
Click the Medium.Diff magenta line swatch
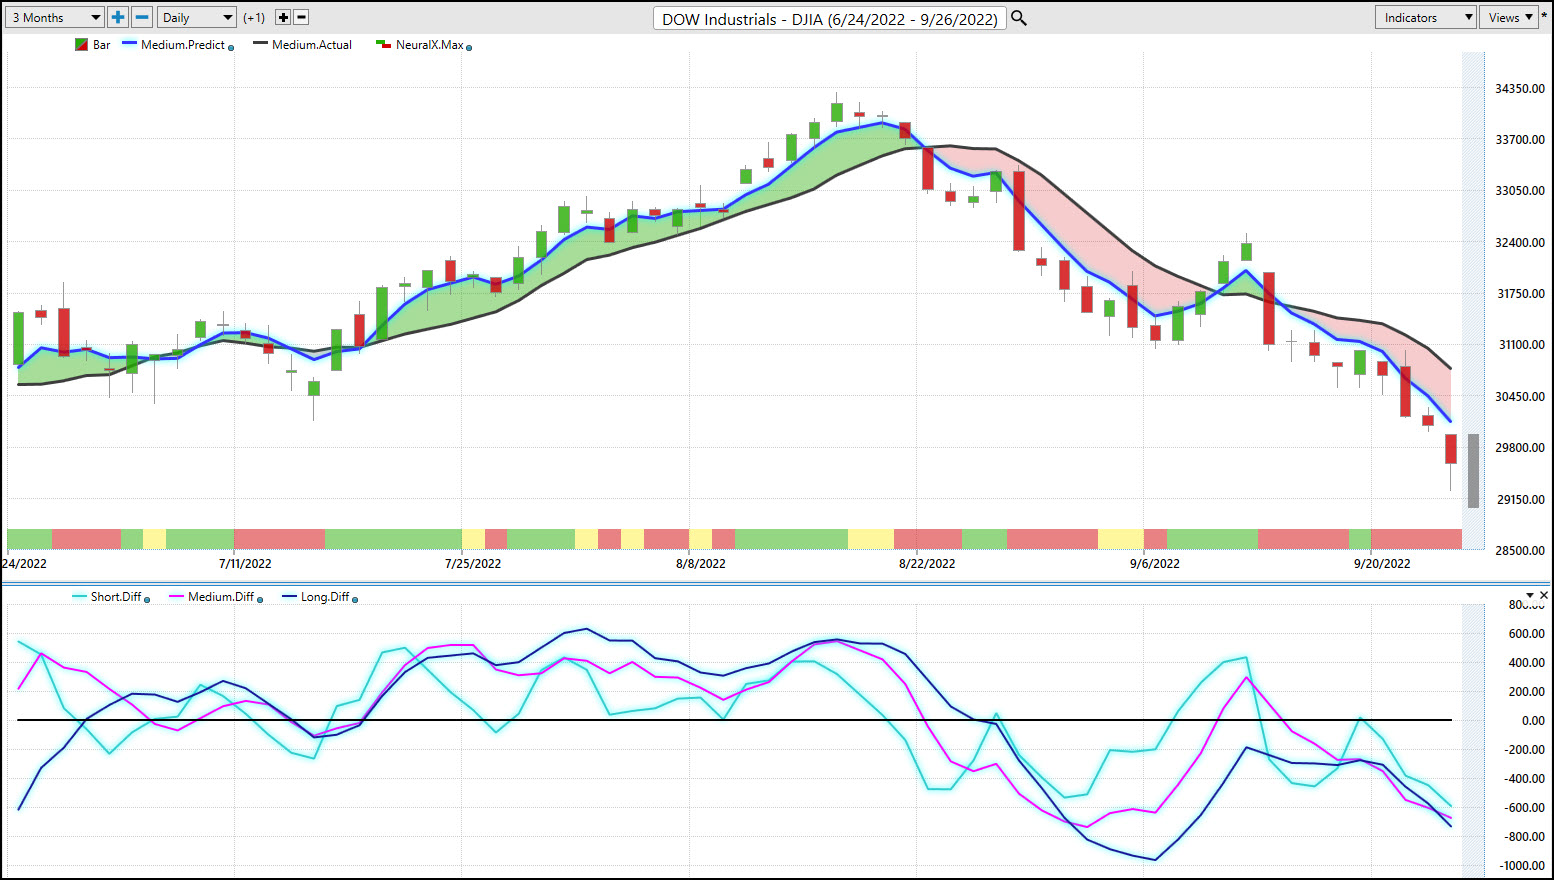pos(177,596)
